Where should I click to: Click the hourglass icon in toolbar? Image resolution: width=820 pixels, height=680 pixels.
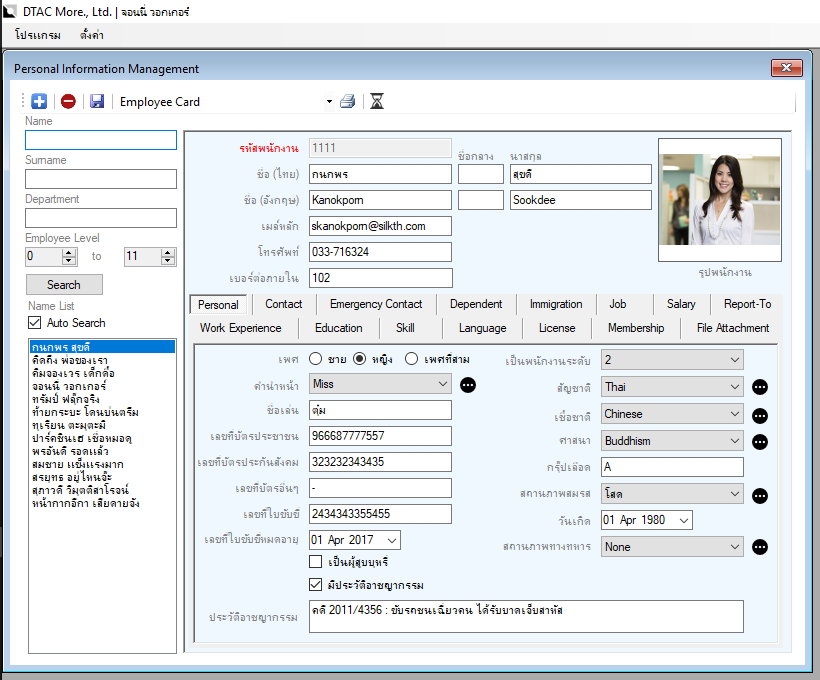376,101
